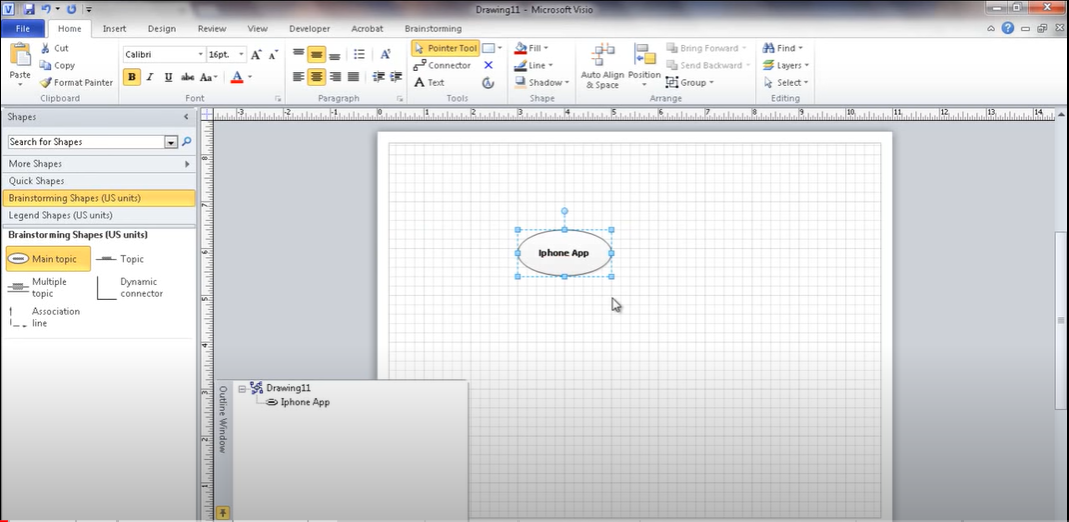Open Microsoft Visio Help
This screenshot has width=1069, height=522.
pos(1008,29)
